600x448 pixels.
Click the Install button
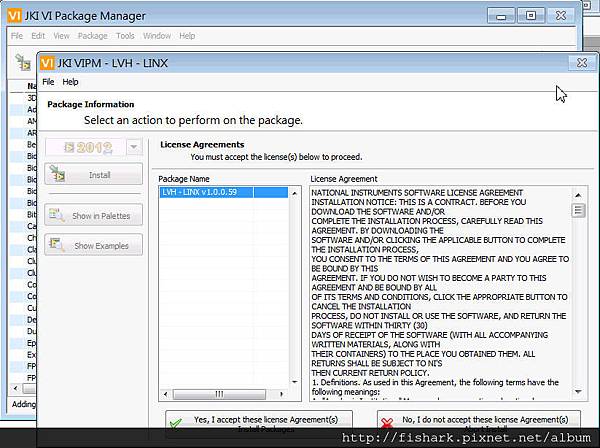click(x=94, y=174)
